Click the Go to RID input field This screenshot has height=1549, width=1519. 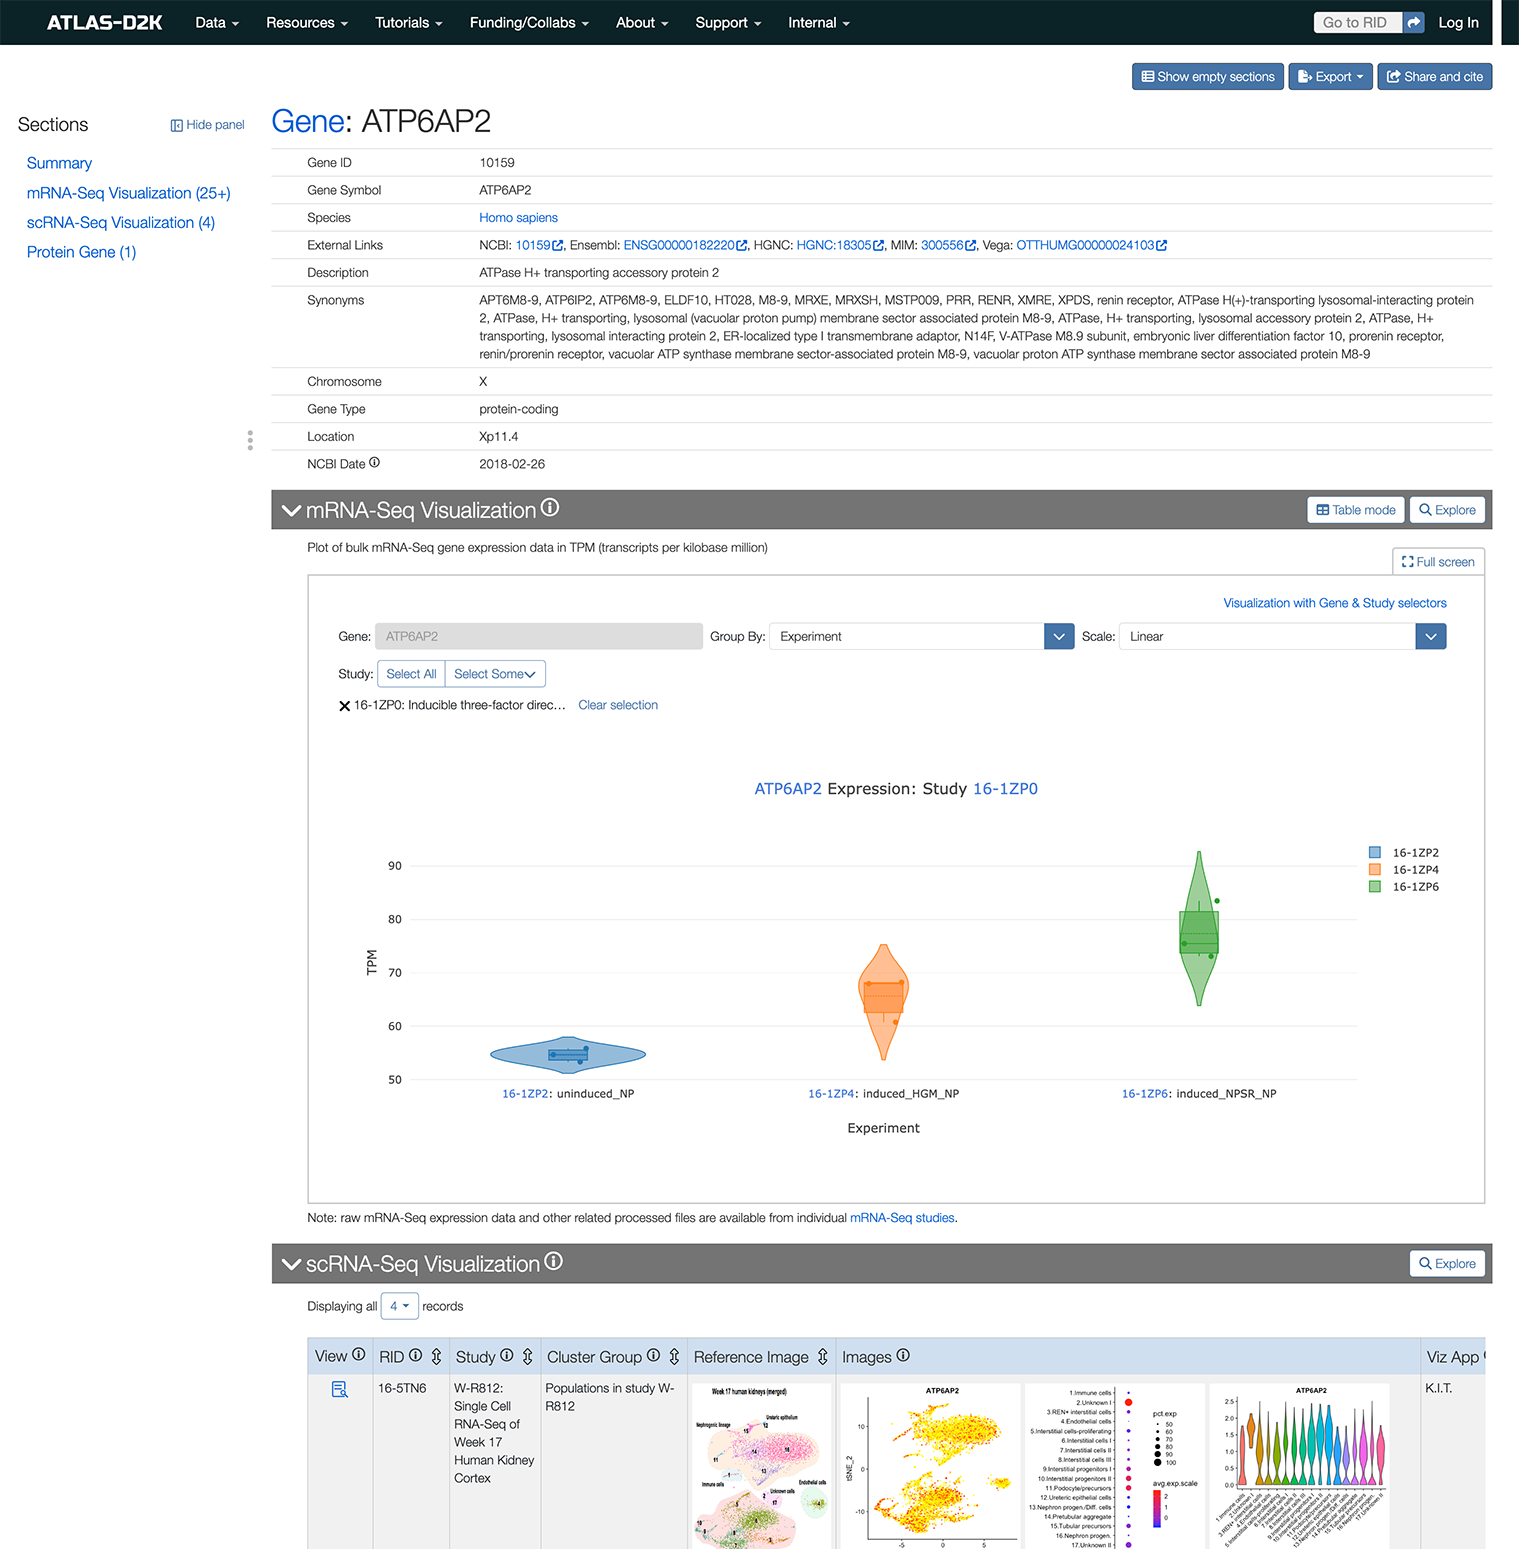pyautogui.click(x=1358, y=22)
